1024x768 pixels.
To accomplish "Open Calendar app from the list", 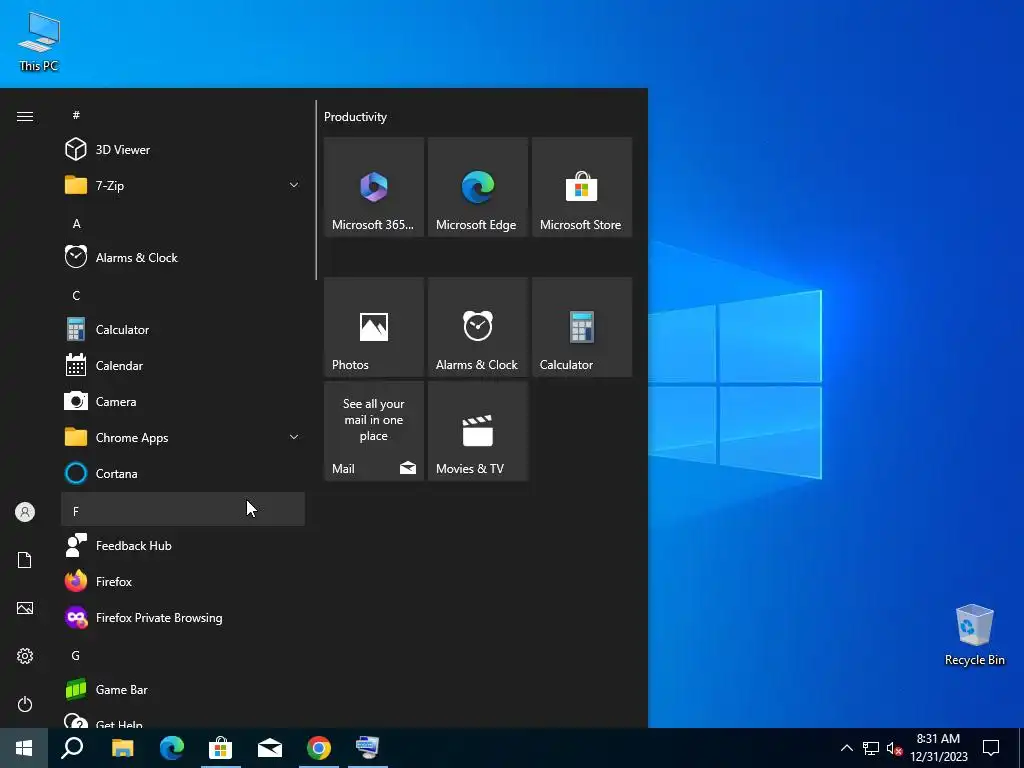I will click(183, 365).
